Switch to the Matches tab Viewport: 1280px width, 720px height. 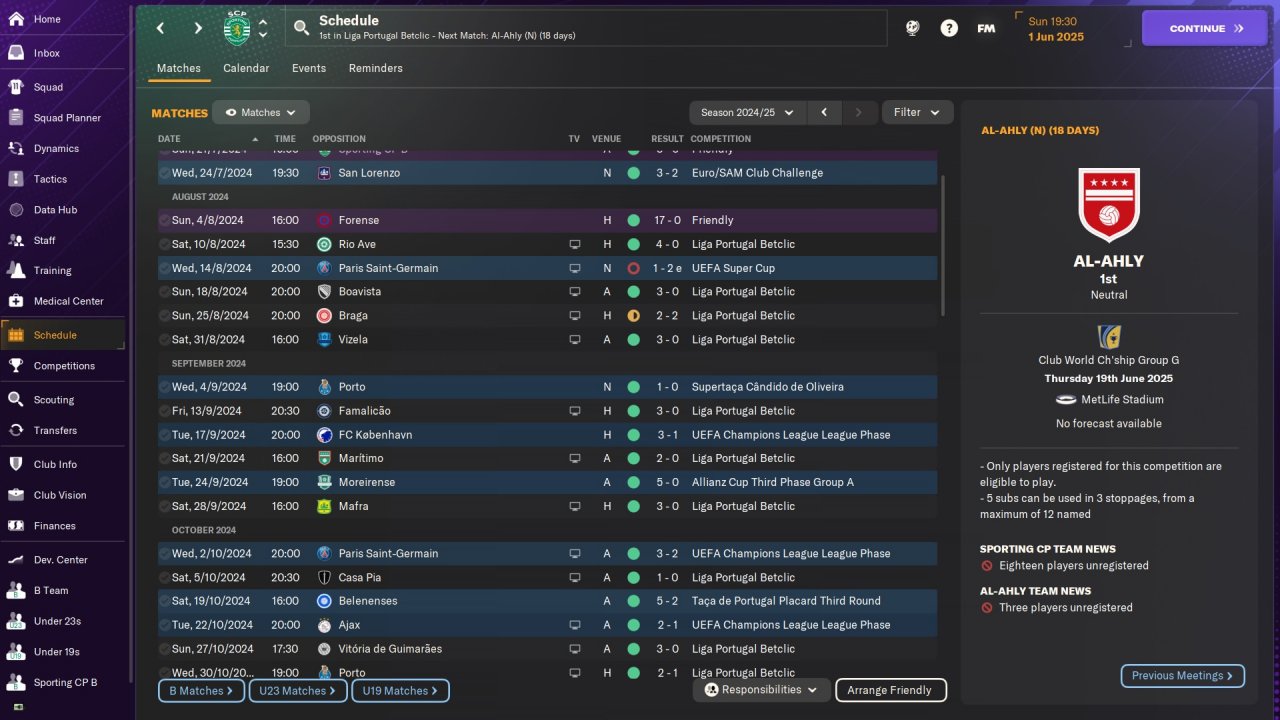[179, 68]
